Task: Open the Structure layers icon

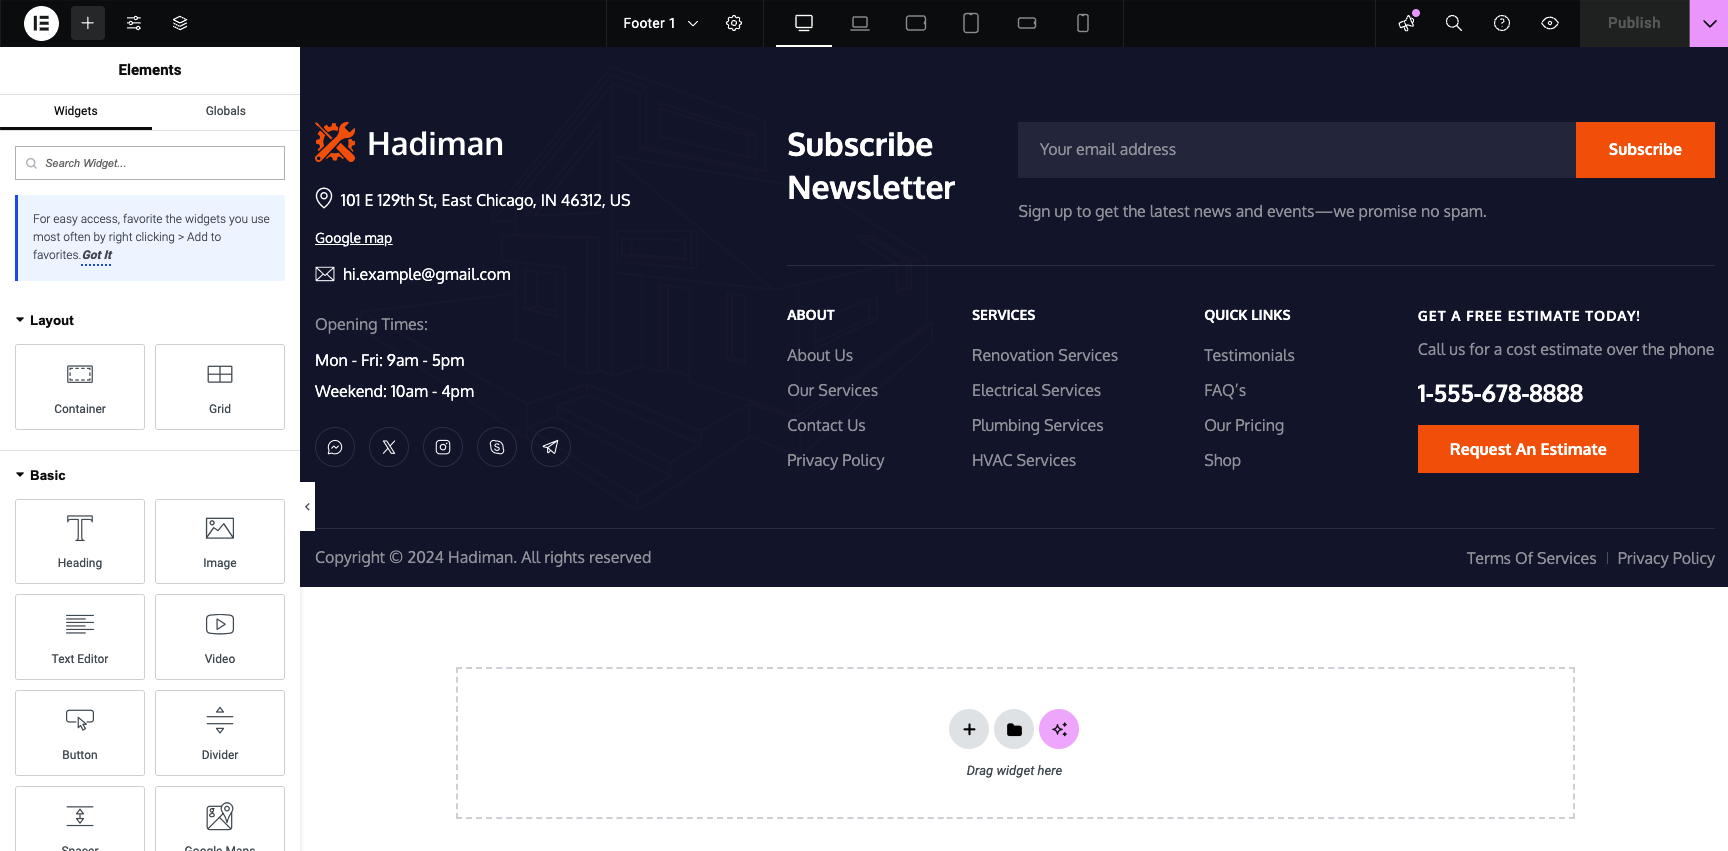Action: tap(180, 23)
